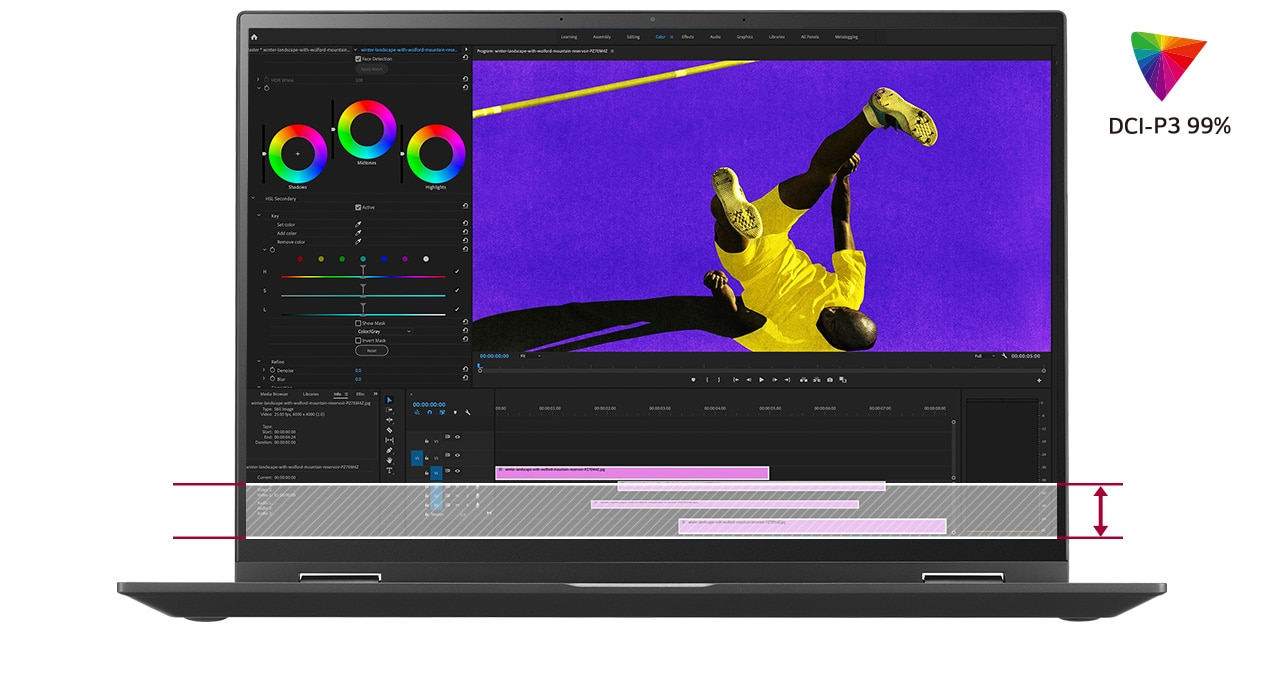
Task: Toggle the Invert Mask checkbox
Action: click(x=358, y=340)
